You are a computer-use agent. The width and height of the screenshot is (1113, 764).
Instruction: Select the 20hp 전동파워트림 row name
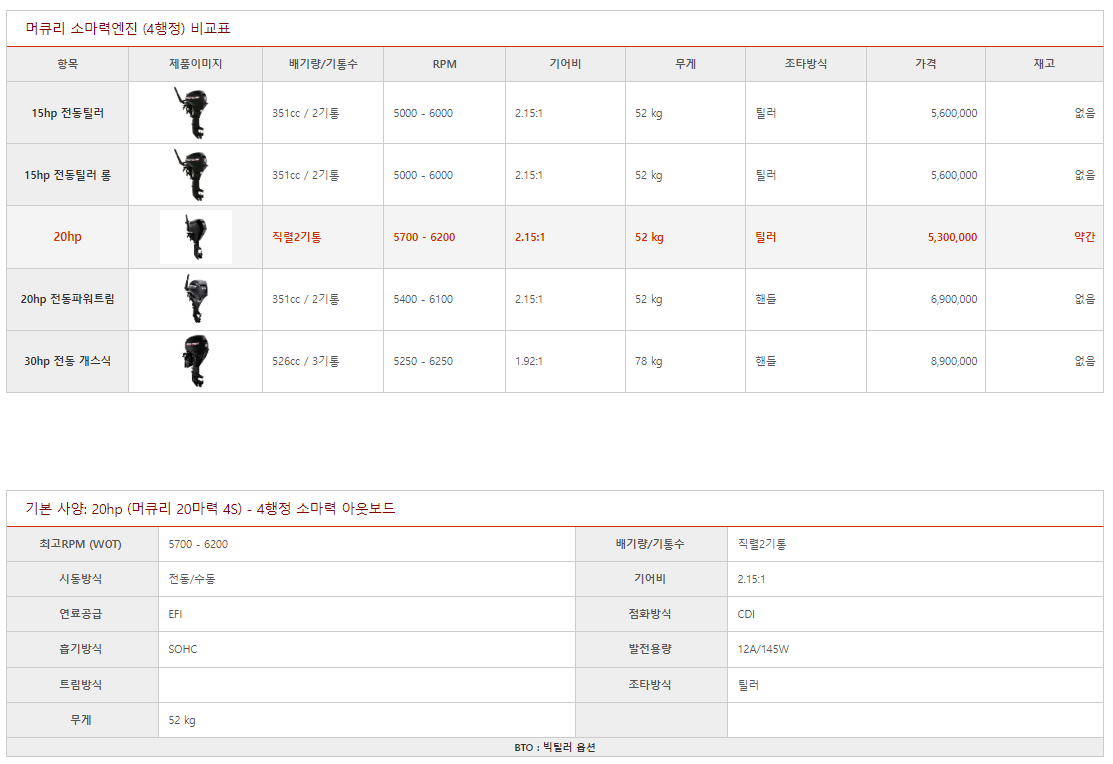click(67, 299)
